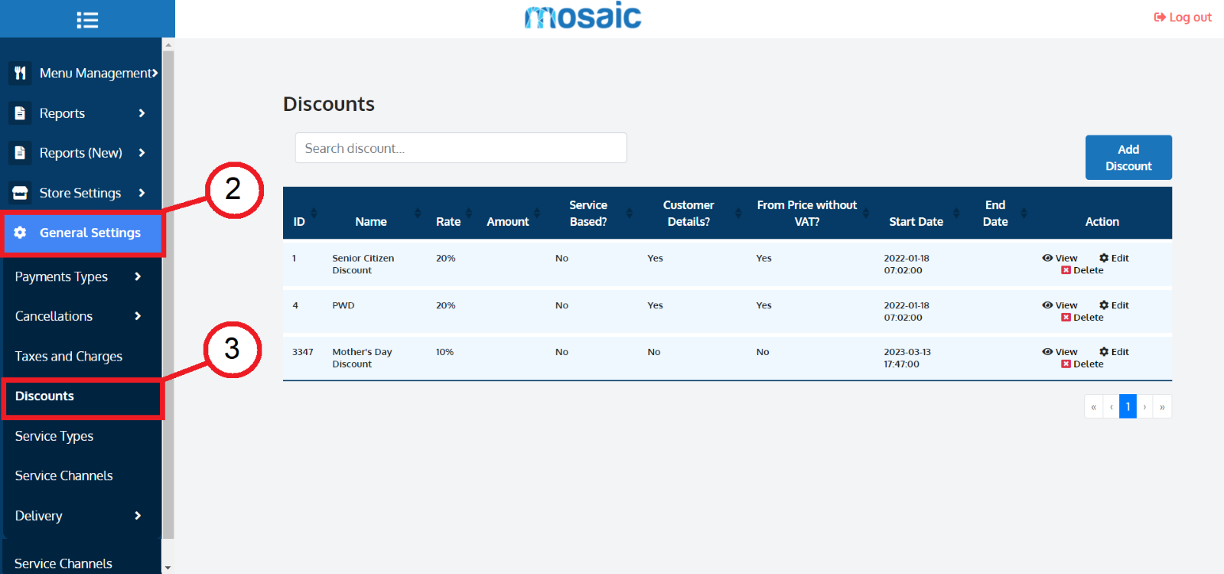This screenshot has width=1224, height=574.
Task: Click the General Settings gear icon
Action: [20, 233]
